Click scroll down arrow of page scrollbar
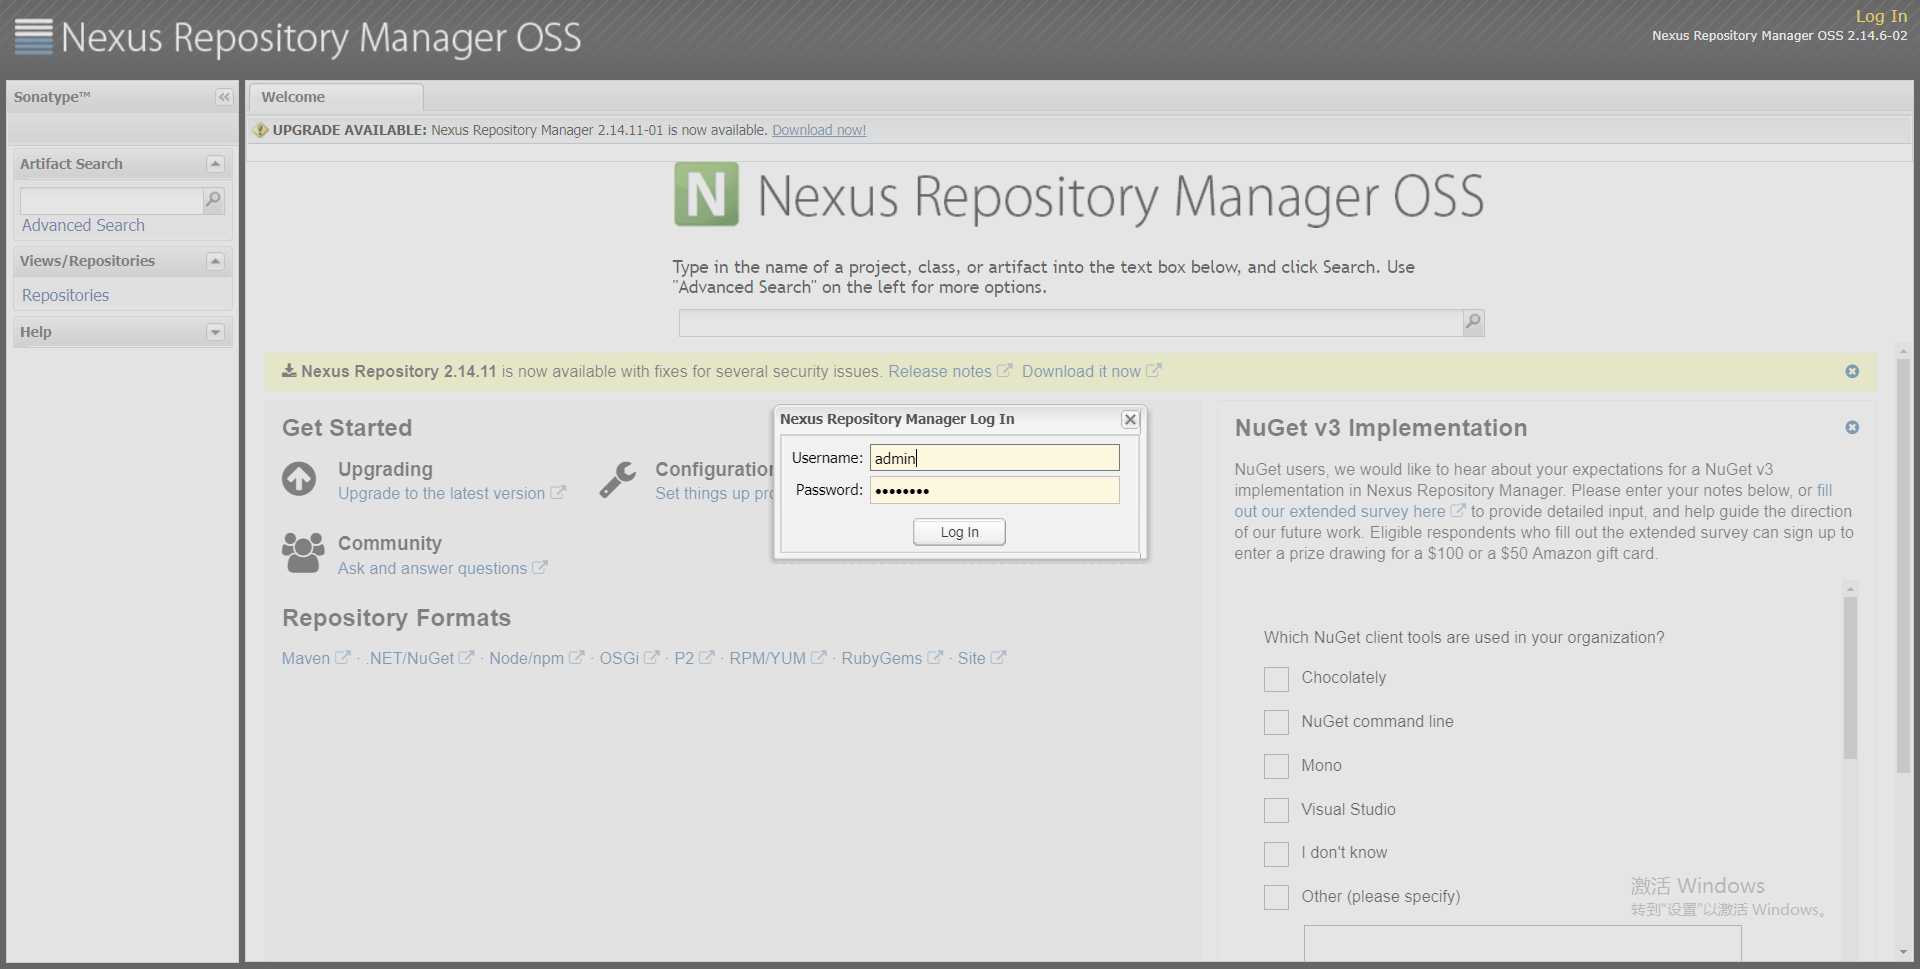The width and height of the screenshot is (1920, 969). 1903,952
